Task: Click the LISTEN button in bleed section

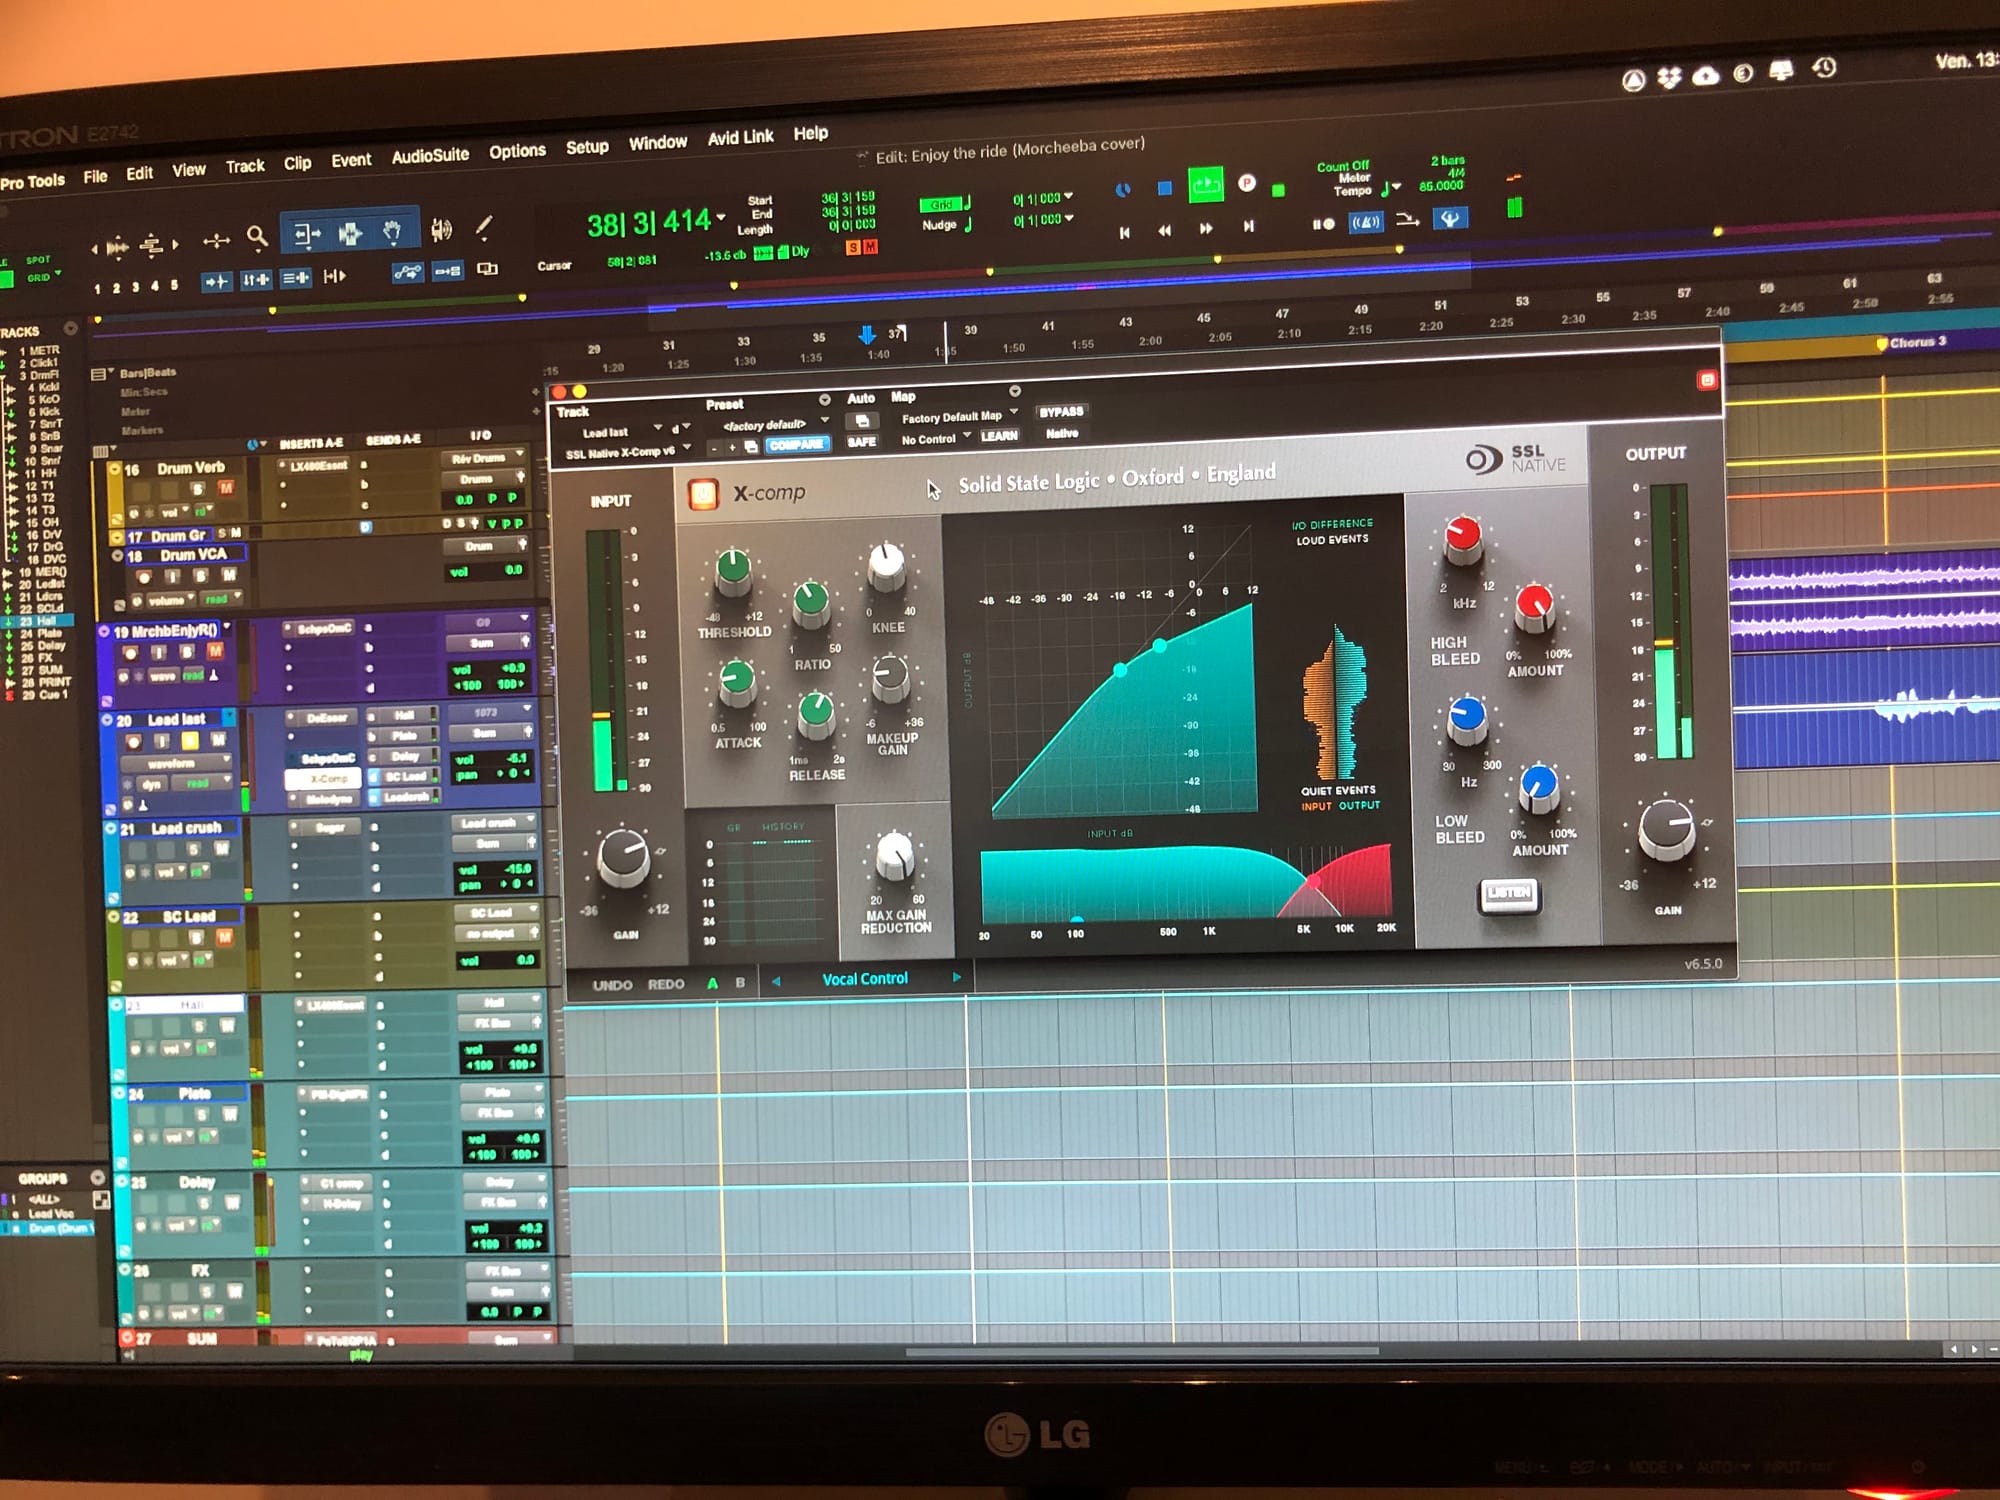Action: [1508, 893]
